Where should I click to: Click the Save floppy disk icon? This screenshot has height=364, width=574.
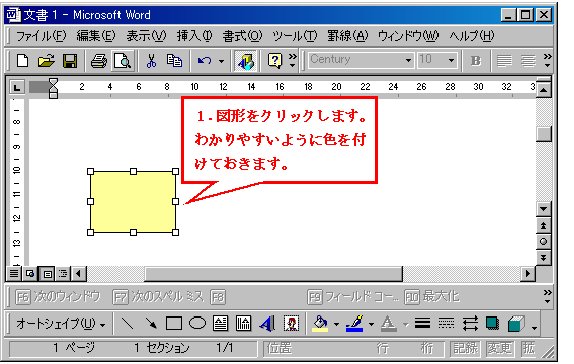point(70,61)
